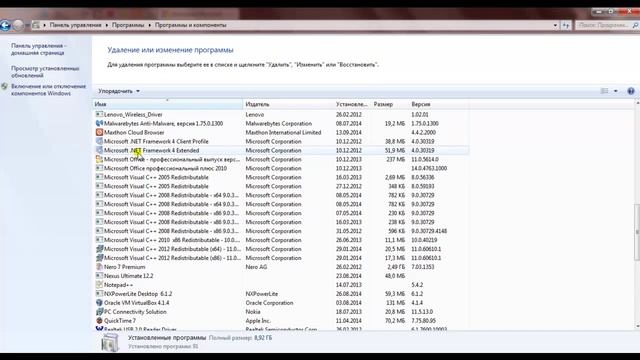Image resolution: width=640 pixels, height=360 pixels.
Task: Select the Lenovo_Wireless_Driver icon
Action: pos(99,114)
